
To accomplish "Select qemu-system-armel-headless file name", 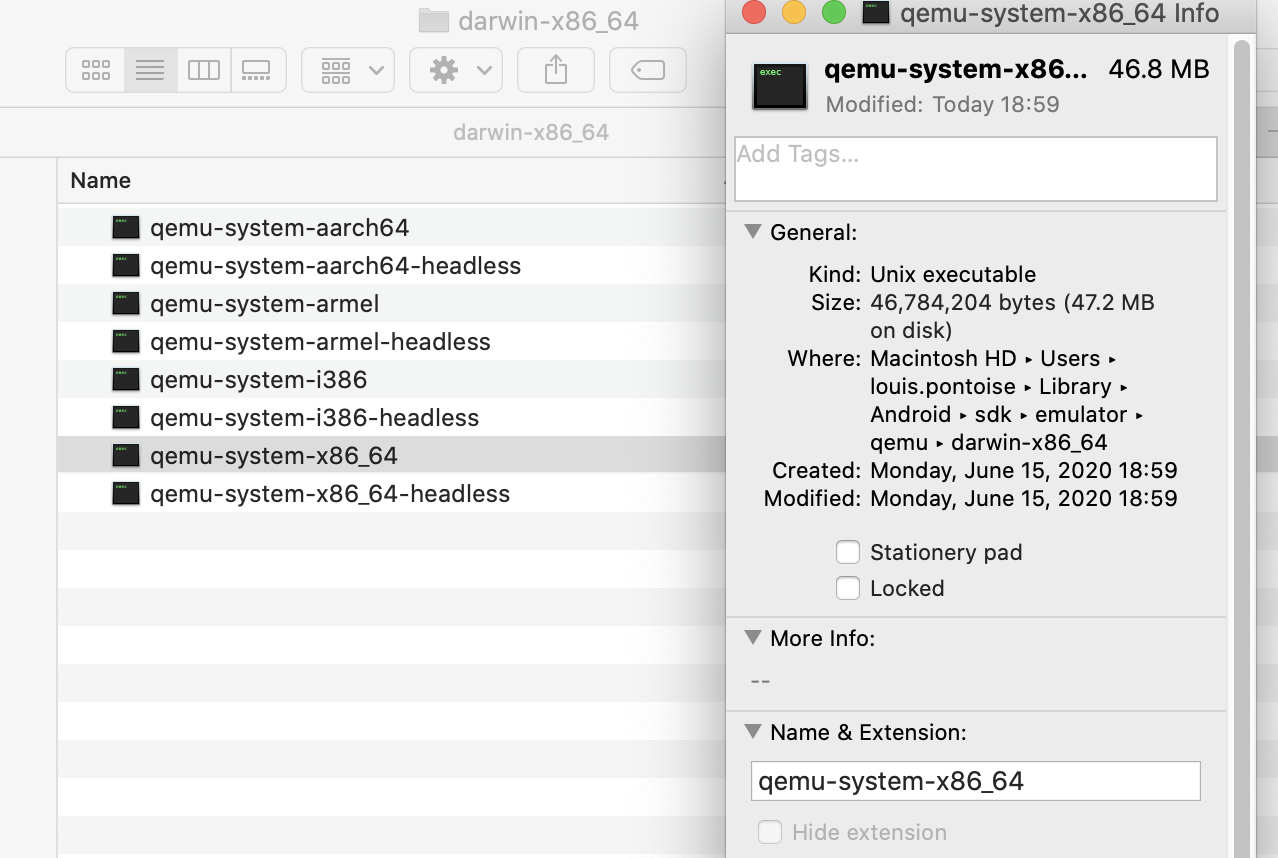I will (321, 342).
